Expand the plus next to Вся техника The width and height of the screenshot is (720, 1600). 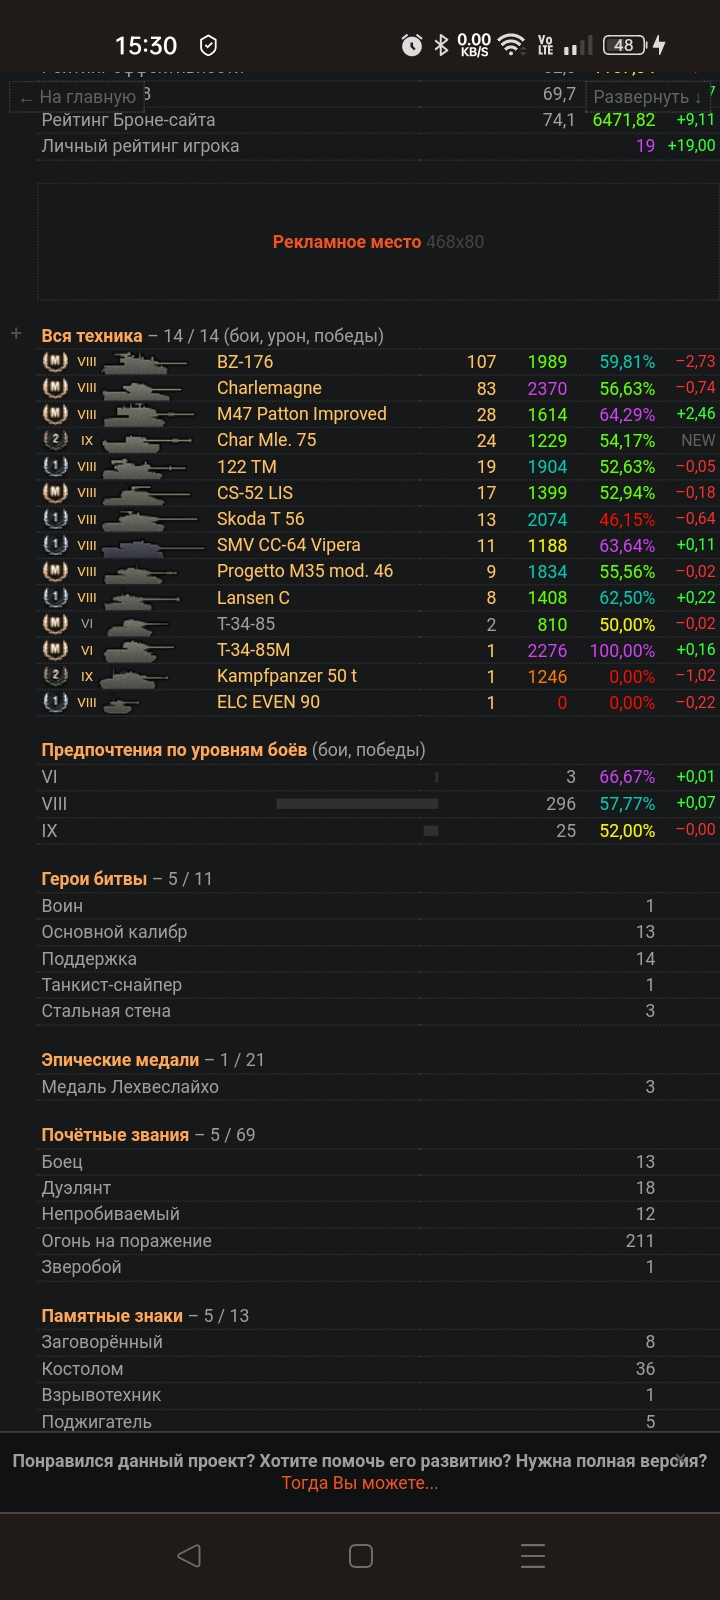click(x=16, y=334)
